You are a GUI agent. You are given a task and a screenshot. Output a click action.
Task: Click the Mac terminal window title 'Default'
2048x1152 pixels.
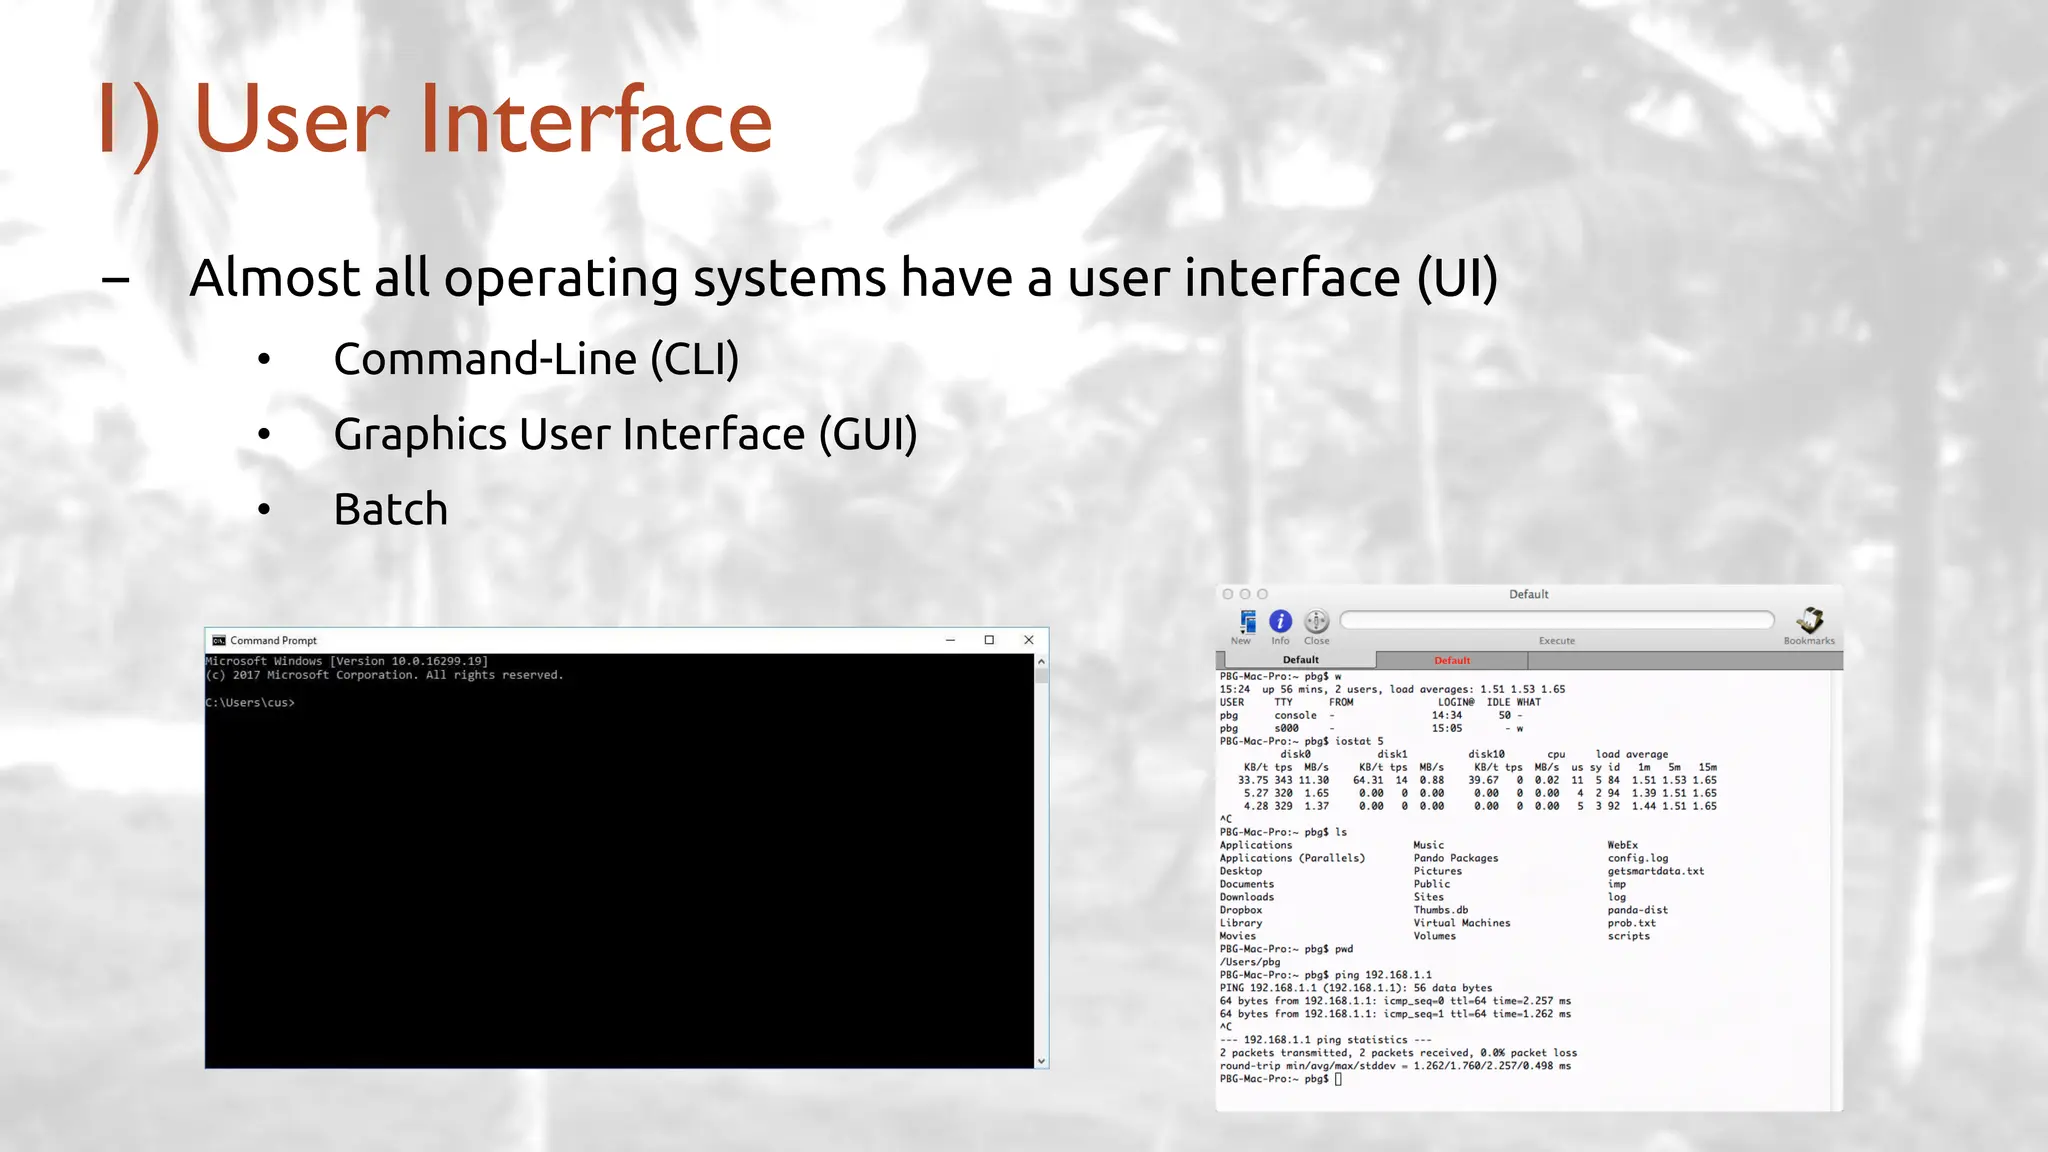(x=1528, y=594)
